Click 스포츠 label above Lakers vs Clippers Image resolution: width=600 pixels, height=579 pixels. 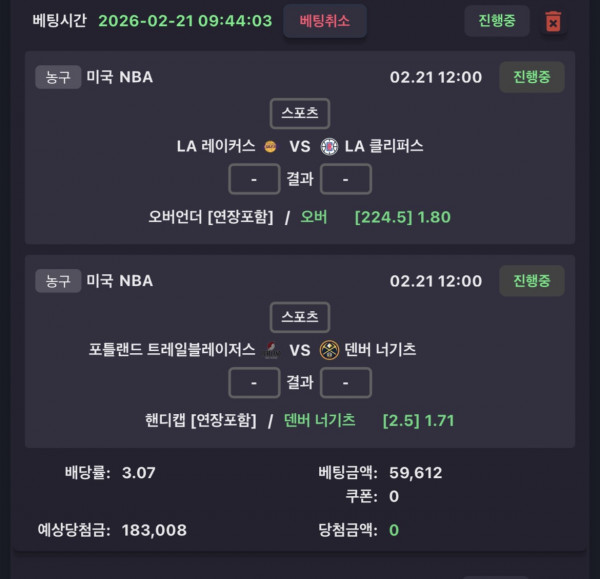[x=299, y=113]
